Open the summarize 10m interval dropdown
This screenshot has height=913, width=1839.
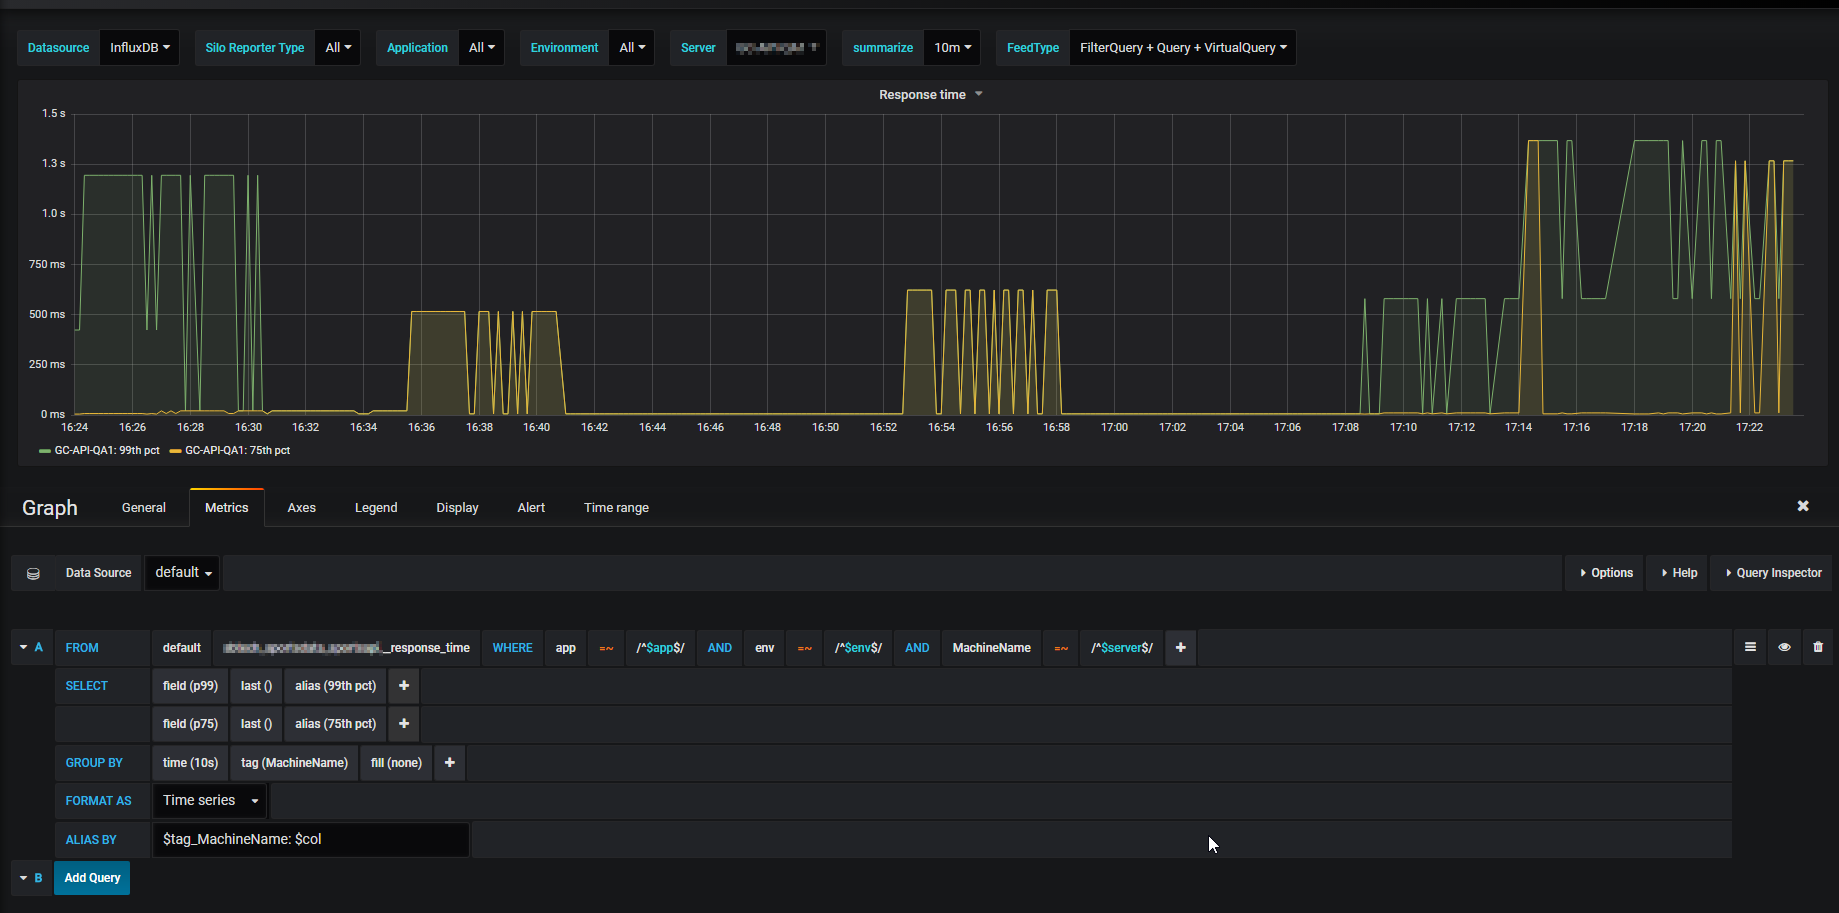pyautogui.click(x=951, y=46)
